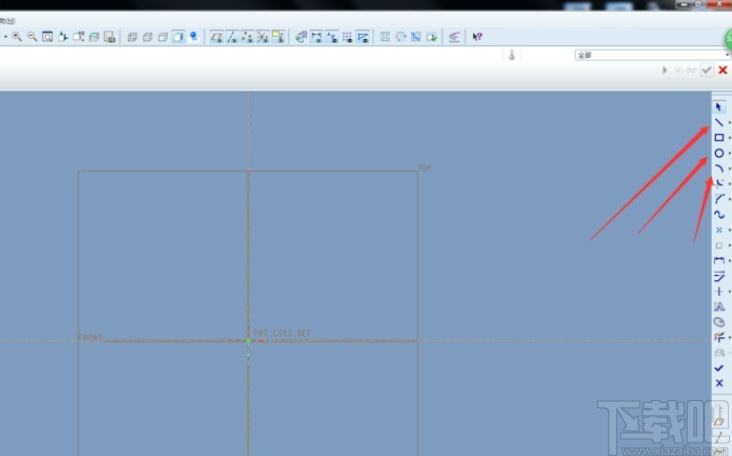Open the selection filter dropdown

[652, 55]
